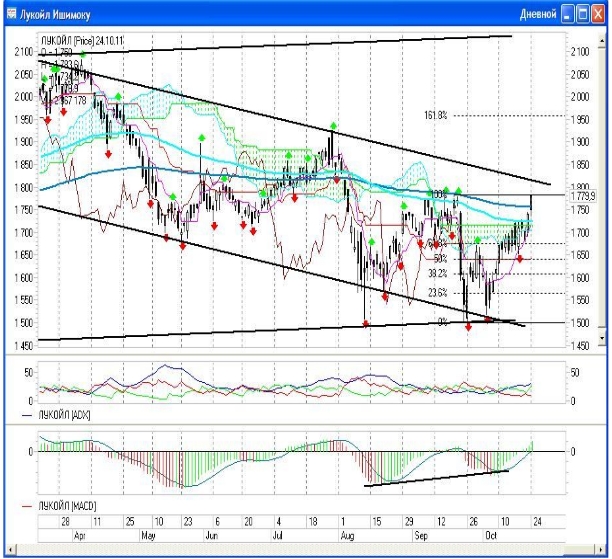Click the 100% Fibonacci level label
The width and height of the screenshot is (612, 559).
(438, 194)
